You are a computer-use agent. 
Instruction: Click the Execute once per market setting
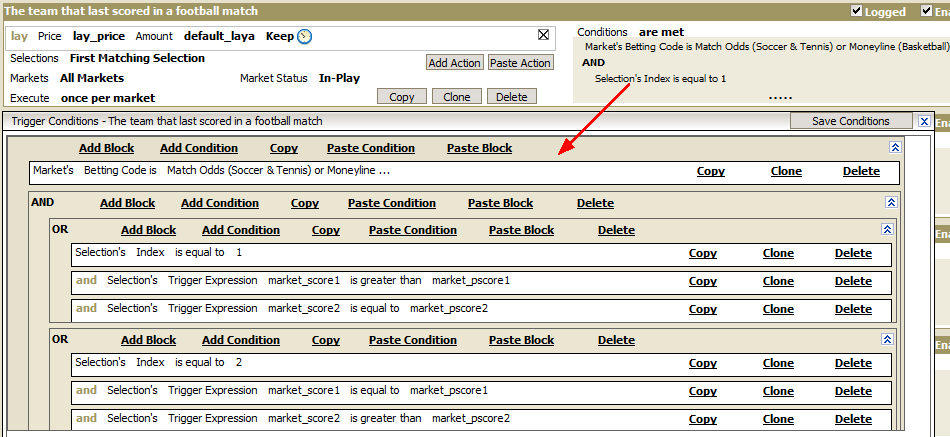pos(108,98)
